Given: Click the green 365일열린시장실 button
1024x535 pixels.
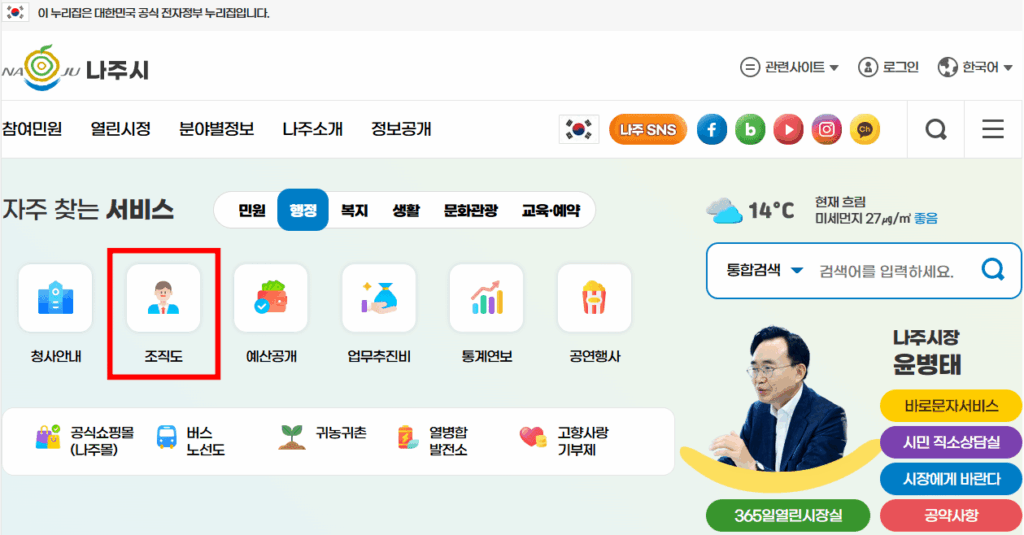Looking at the screenshot, I should pyautogui.click(x=788, y=515).
